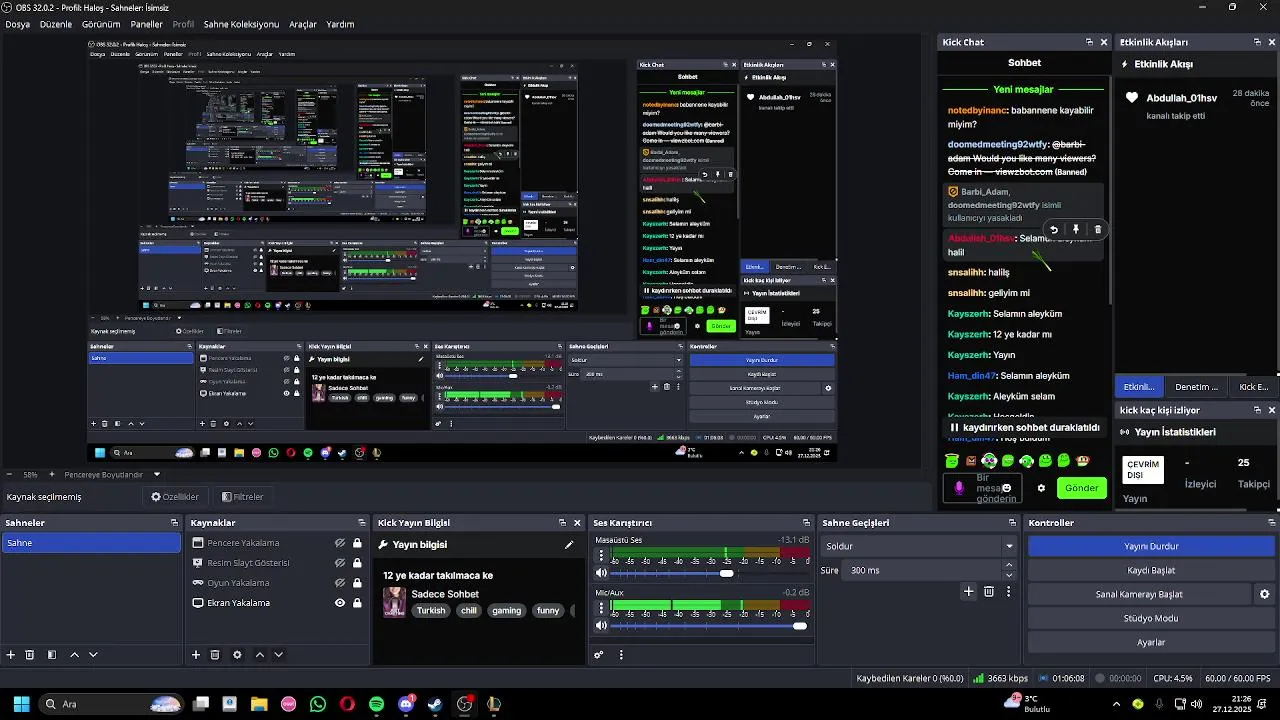
Task: Move the scene down in Sahneler panel
Action: click(x=93, y=655)
